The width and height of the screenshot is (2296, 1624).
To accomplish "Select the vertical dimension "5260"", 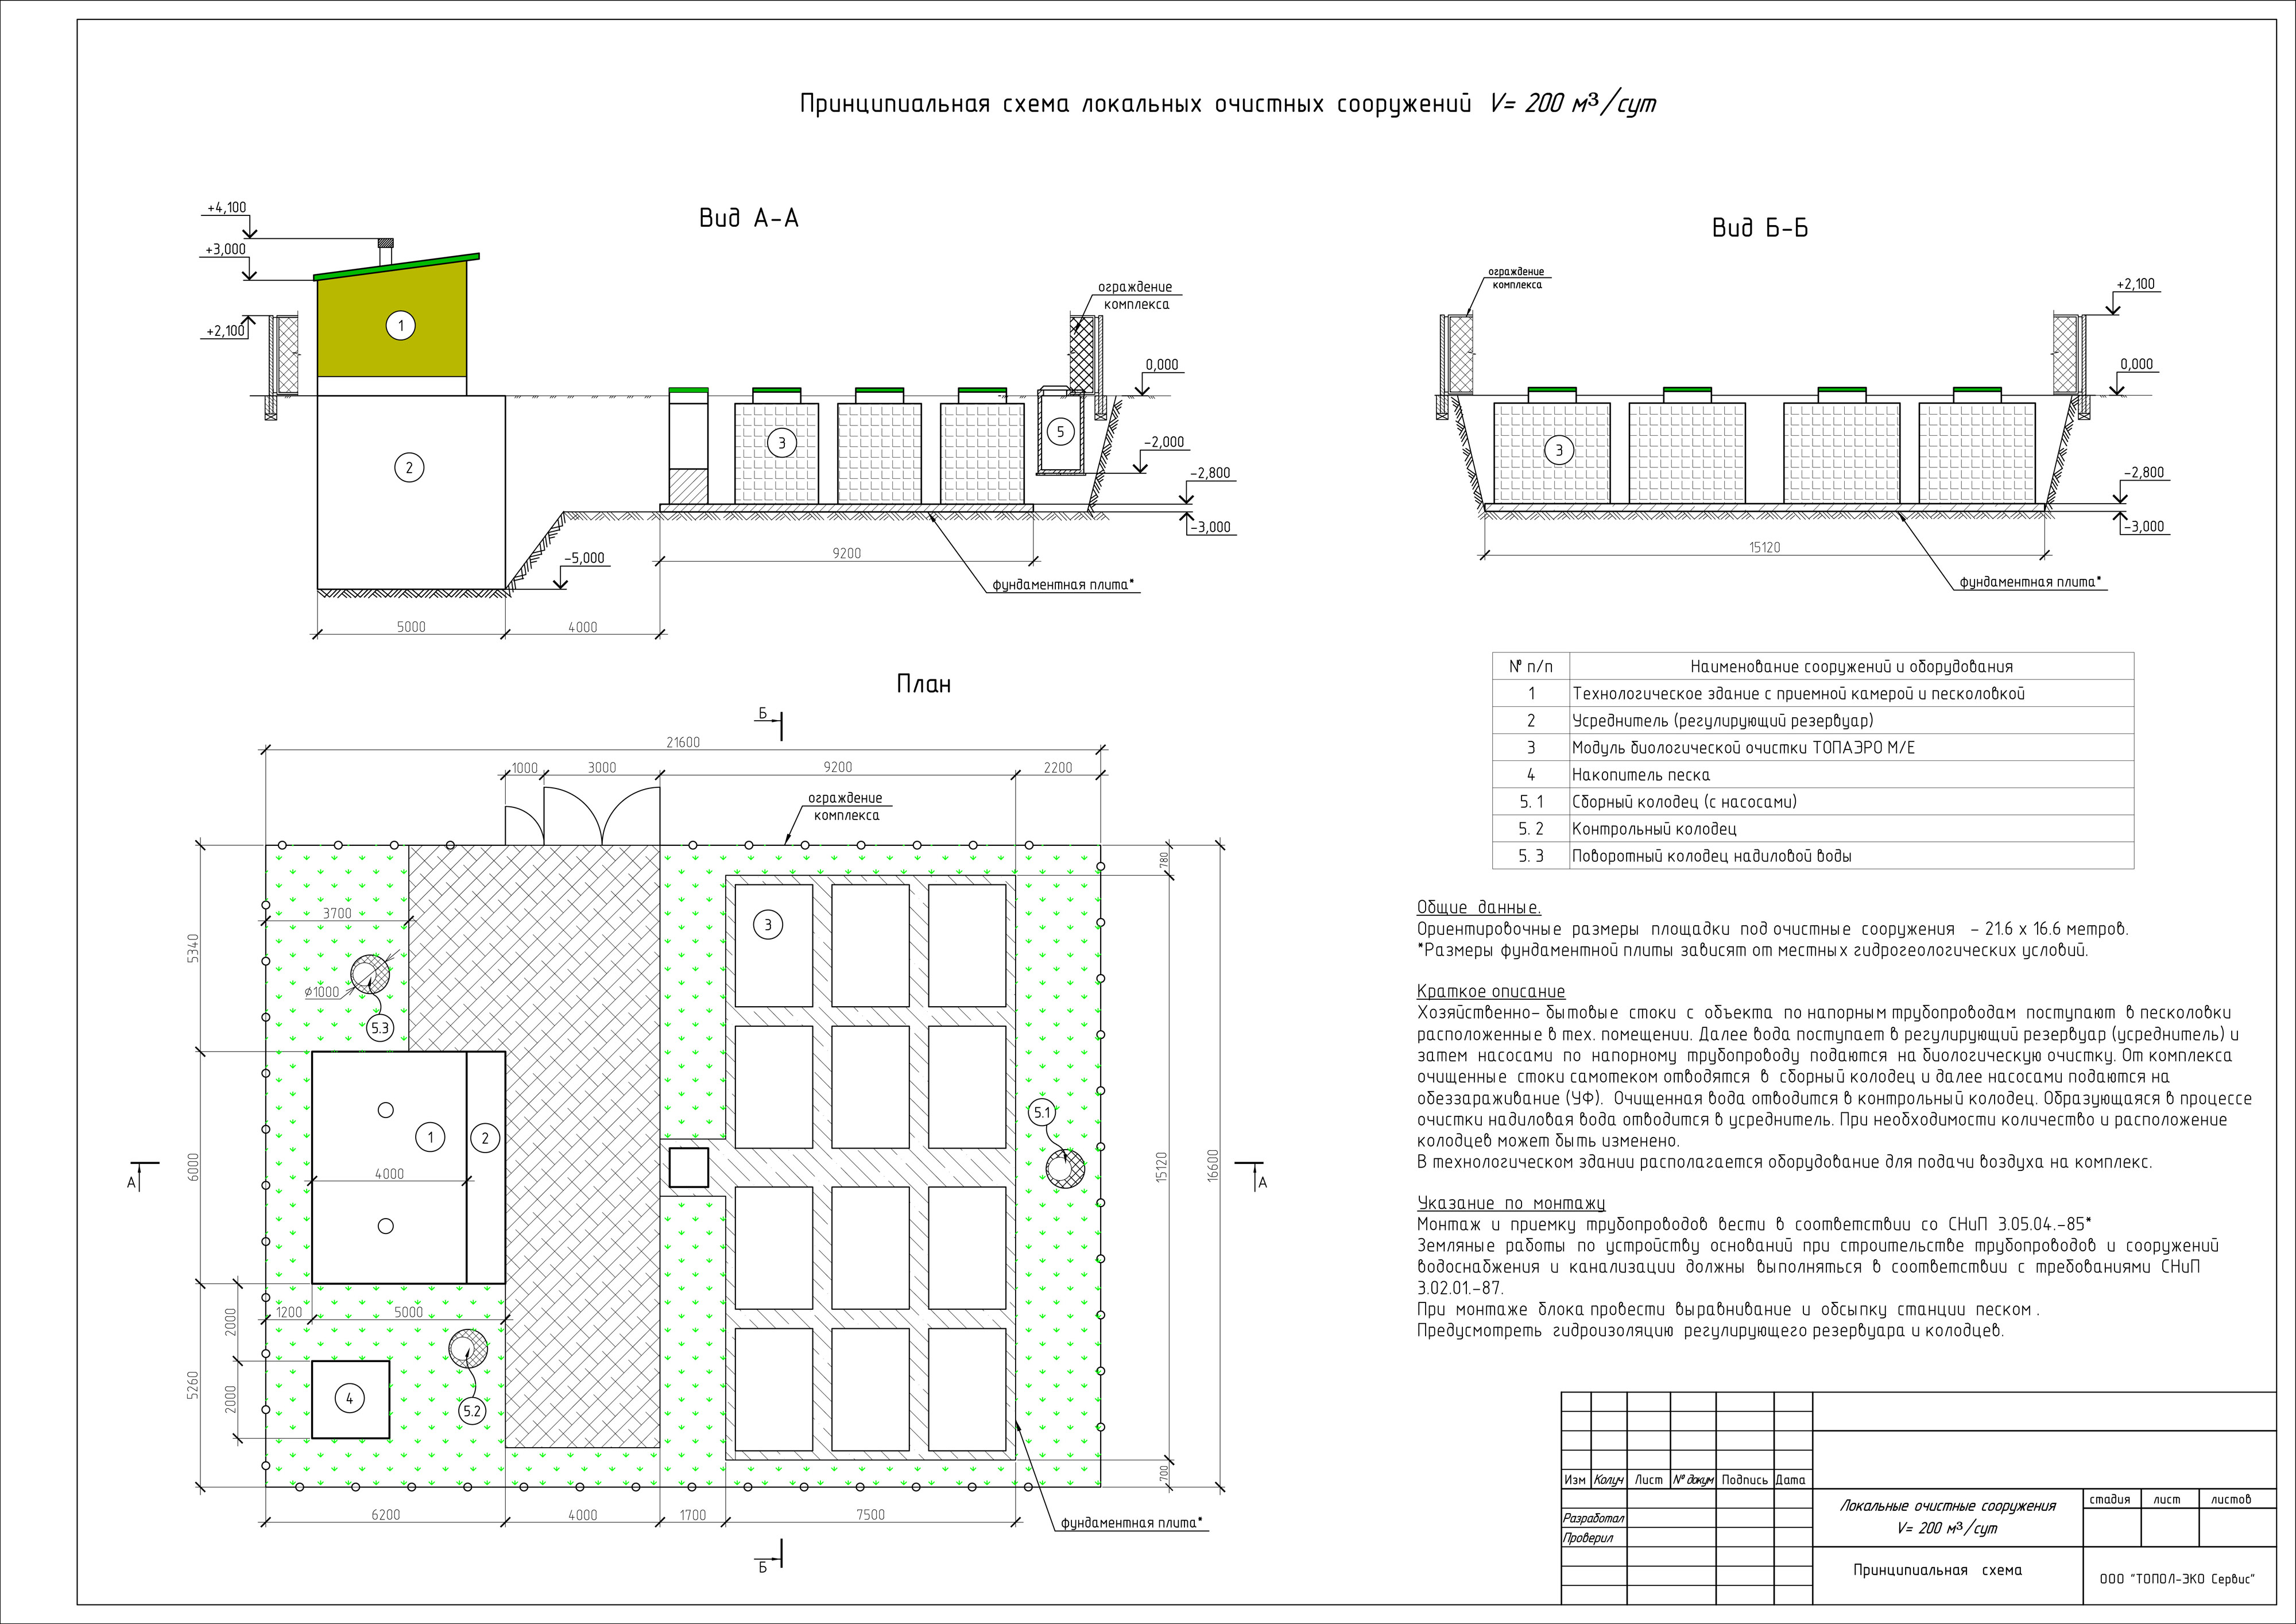I will 194,1385.
